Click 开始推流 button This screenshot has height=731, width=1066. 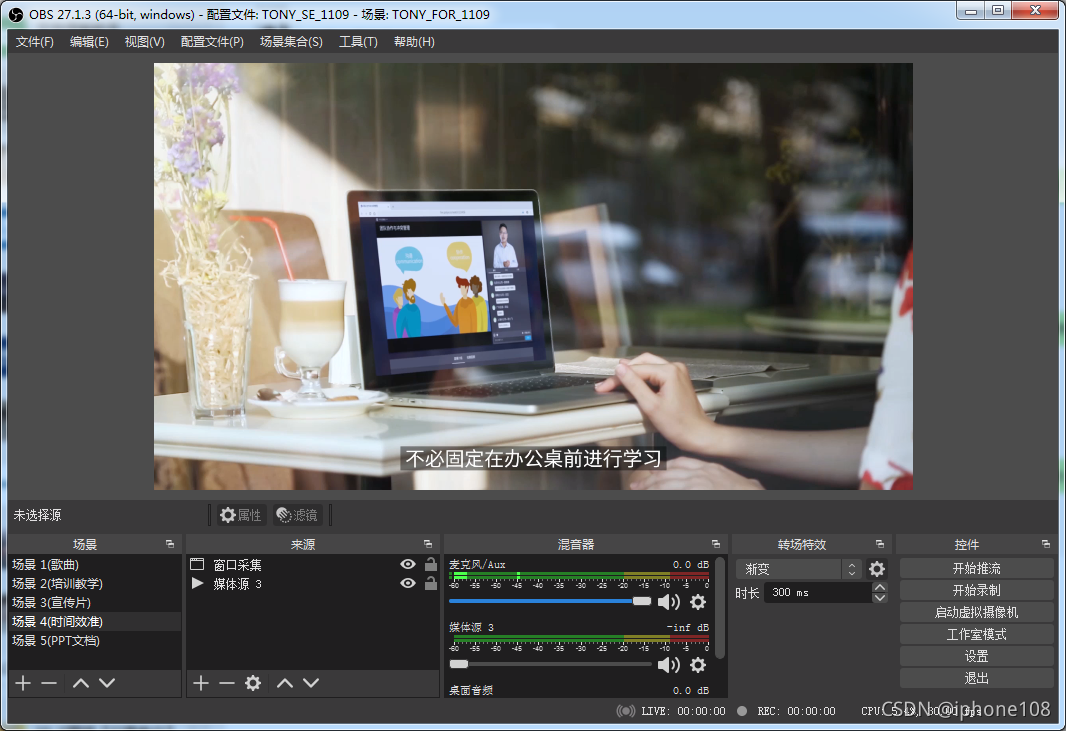point(976,568)
